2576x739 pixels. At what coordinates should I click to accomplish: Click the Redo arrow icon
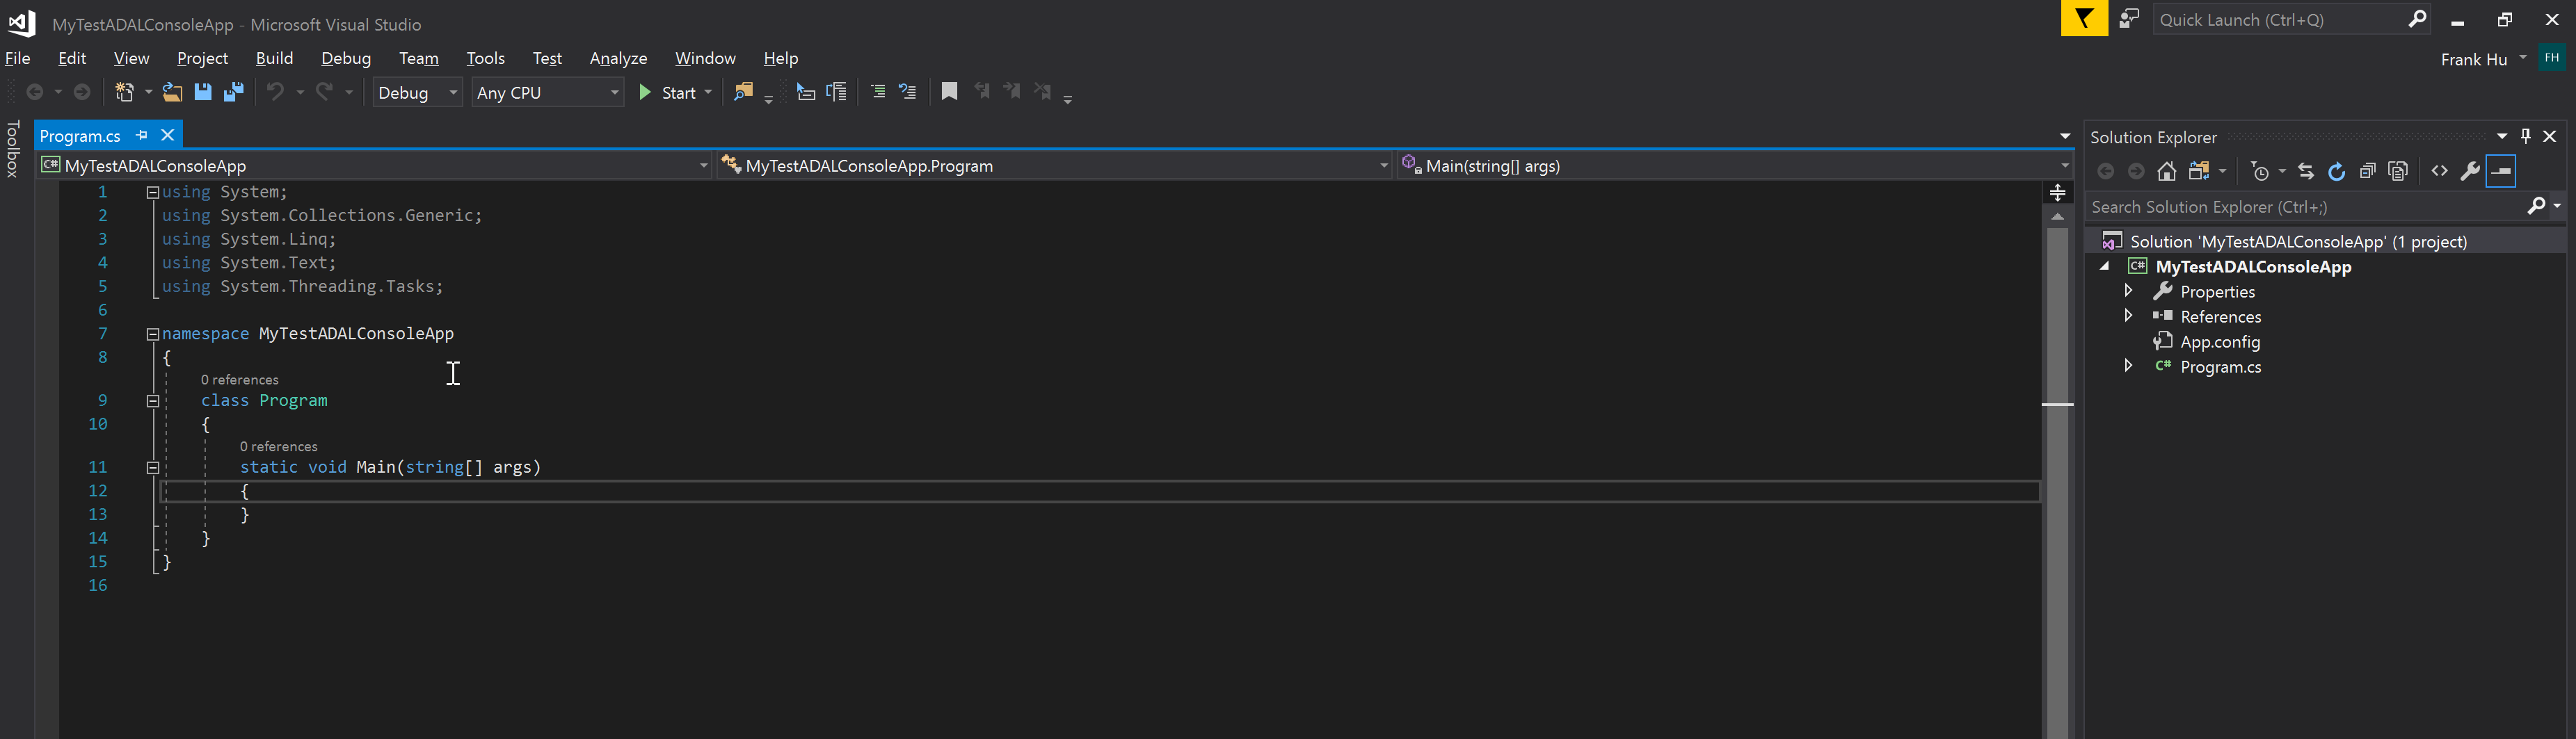point(324,92)
